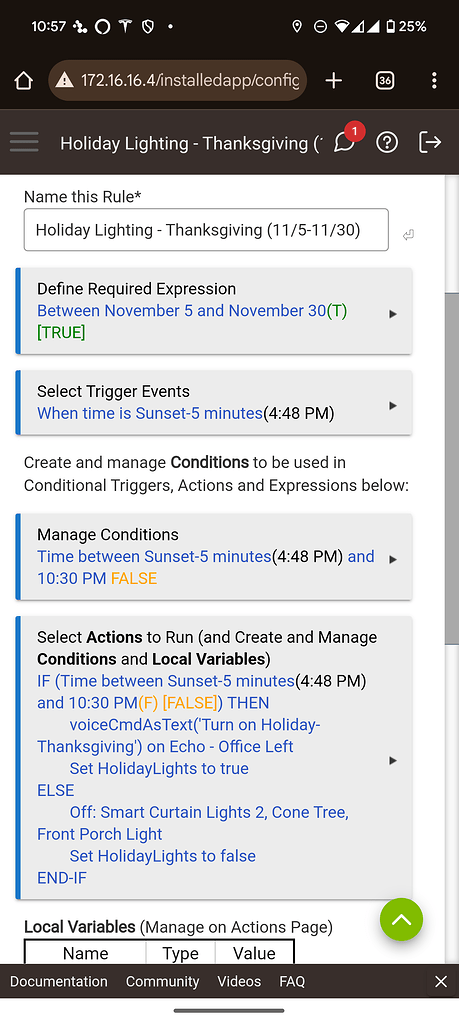Expand the Define Required Expression section

point(214,311)
